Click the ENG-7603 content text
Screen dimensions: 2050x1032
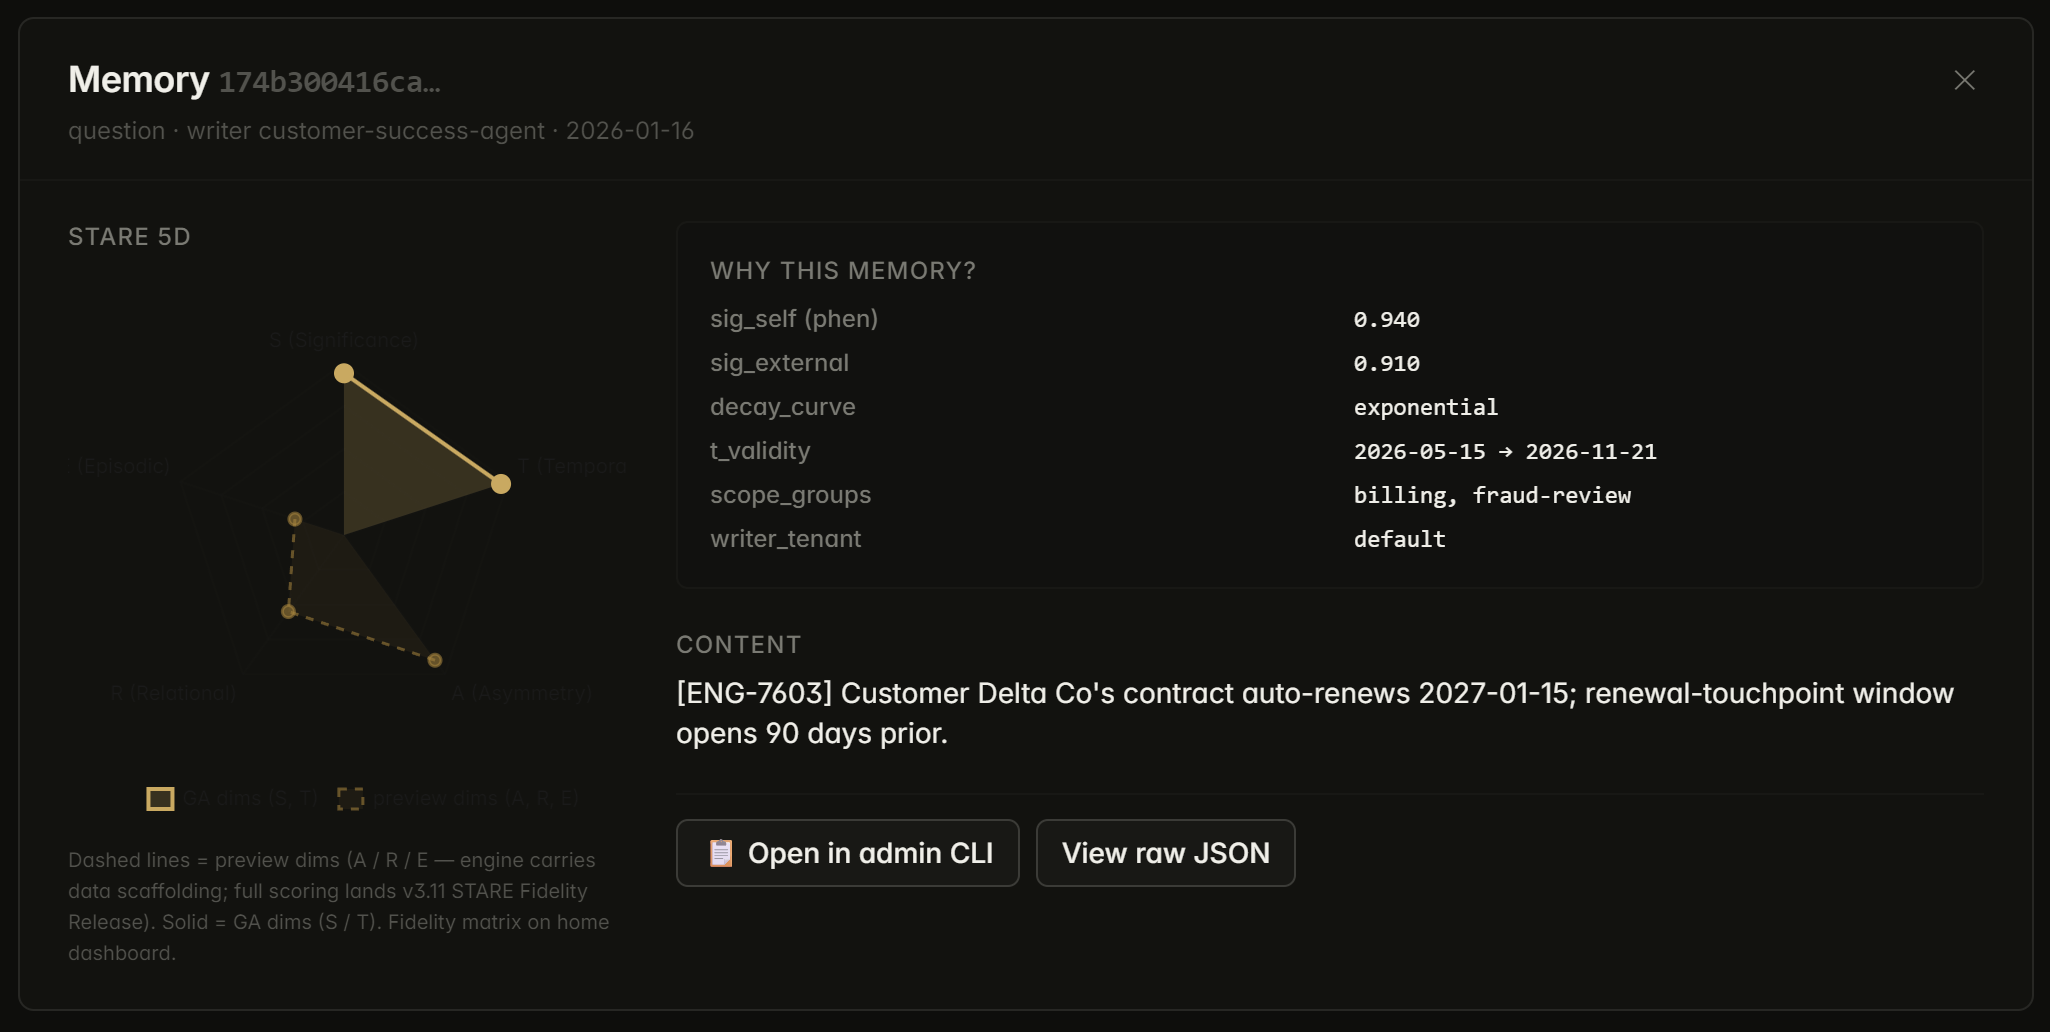point(1315,713)
